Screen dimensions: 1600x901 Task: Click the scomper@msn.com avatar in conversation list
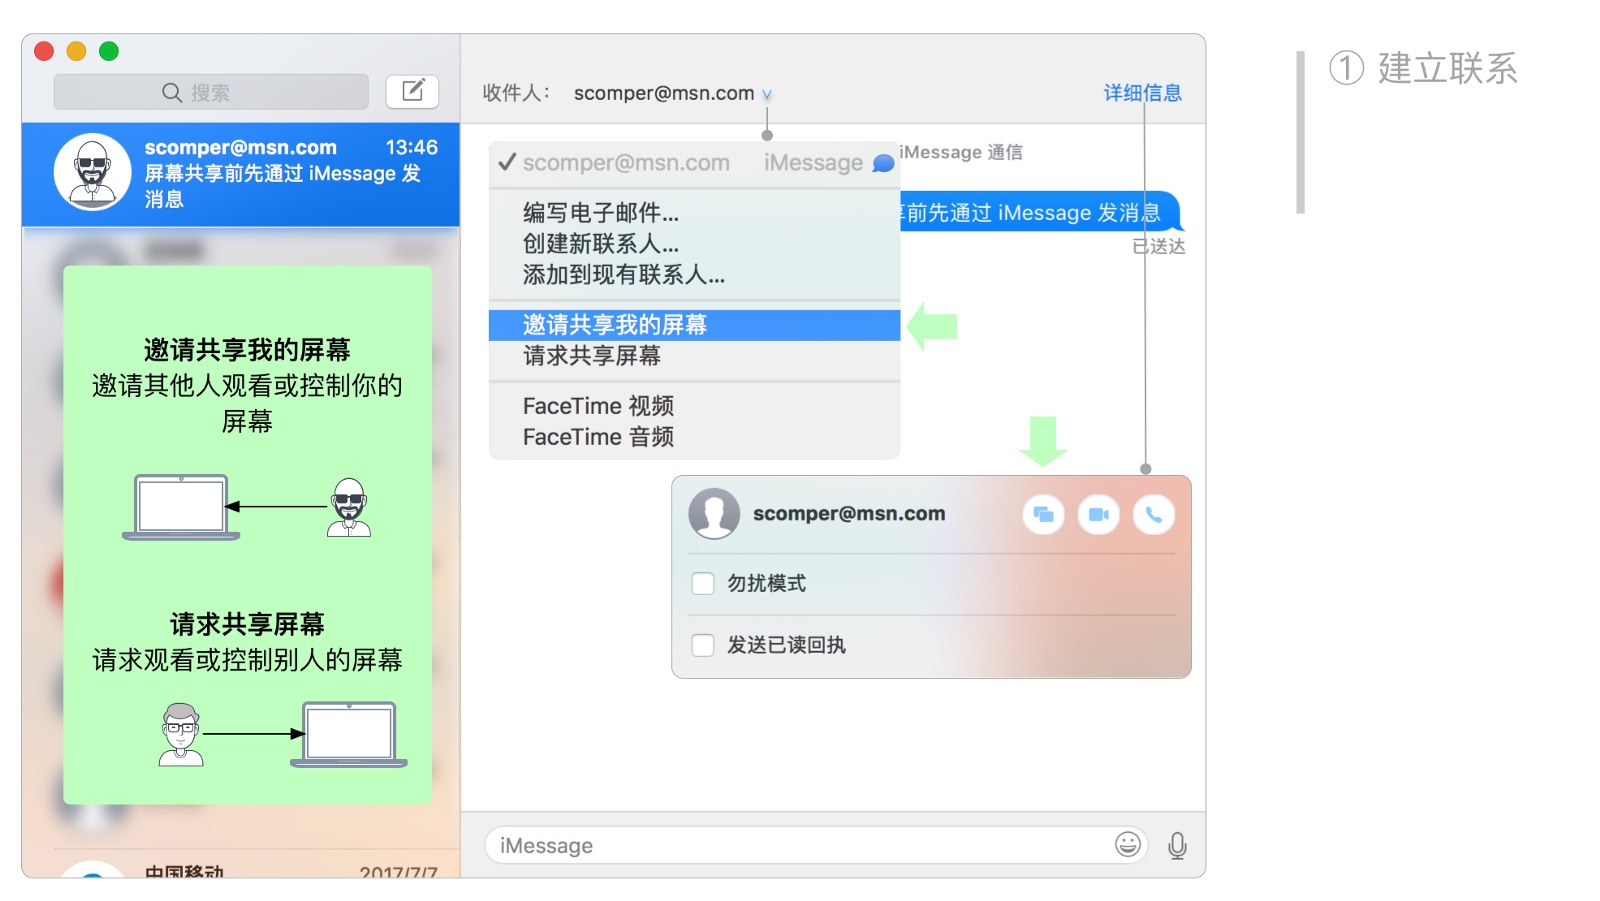[92, 172]
